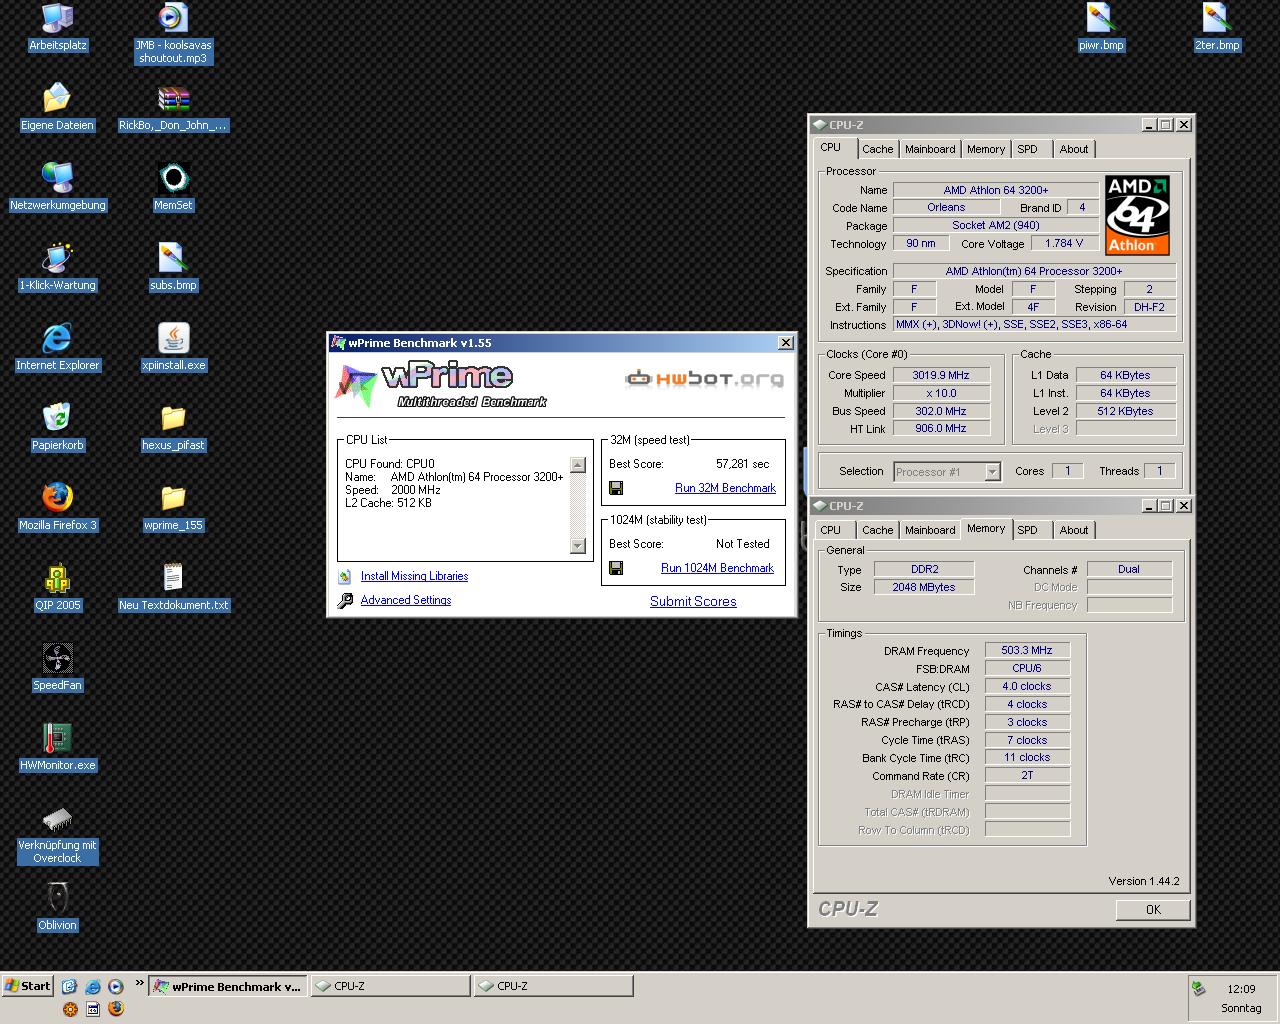1280x1024 pixels.
Task: Open Mainboard tab in lower CPU-Z window
Action: pos(930,530)
